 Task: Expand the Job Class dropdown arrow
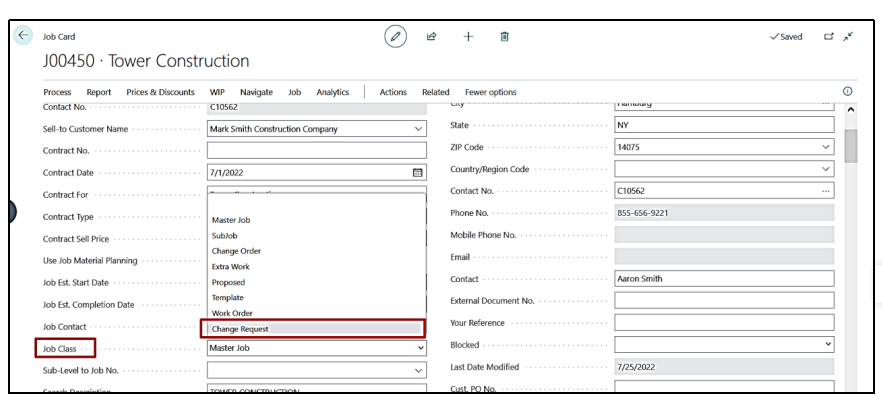(418, 349)
